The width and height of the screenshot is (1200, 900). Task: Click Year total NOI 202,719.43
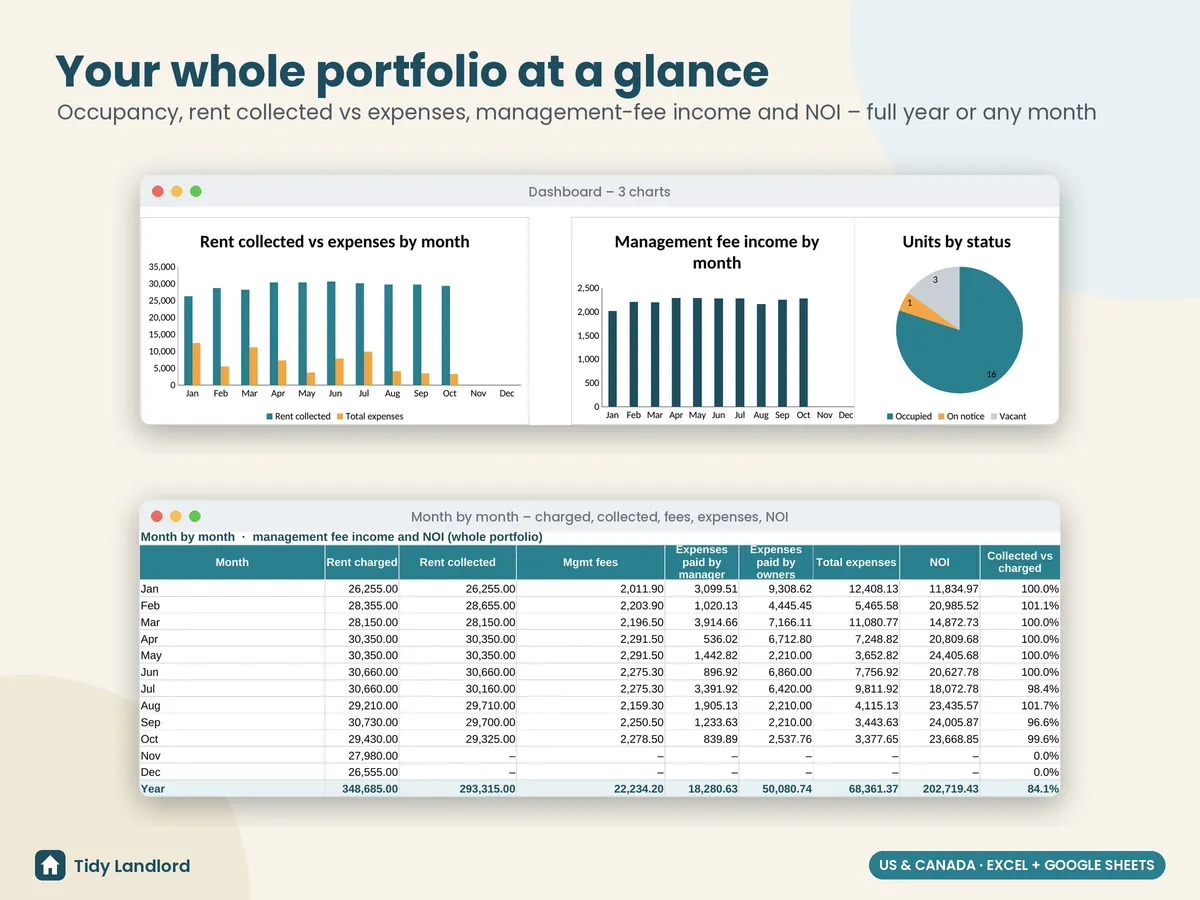(940, 788)
